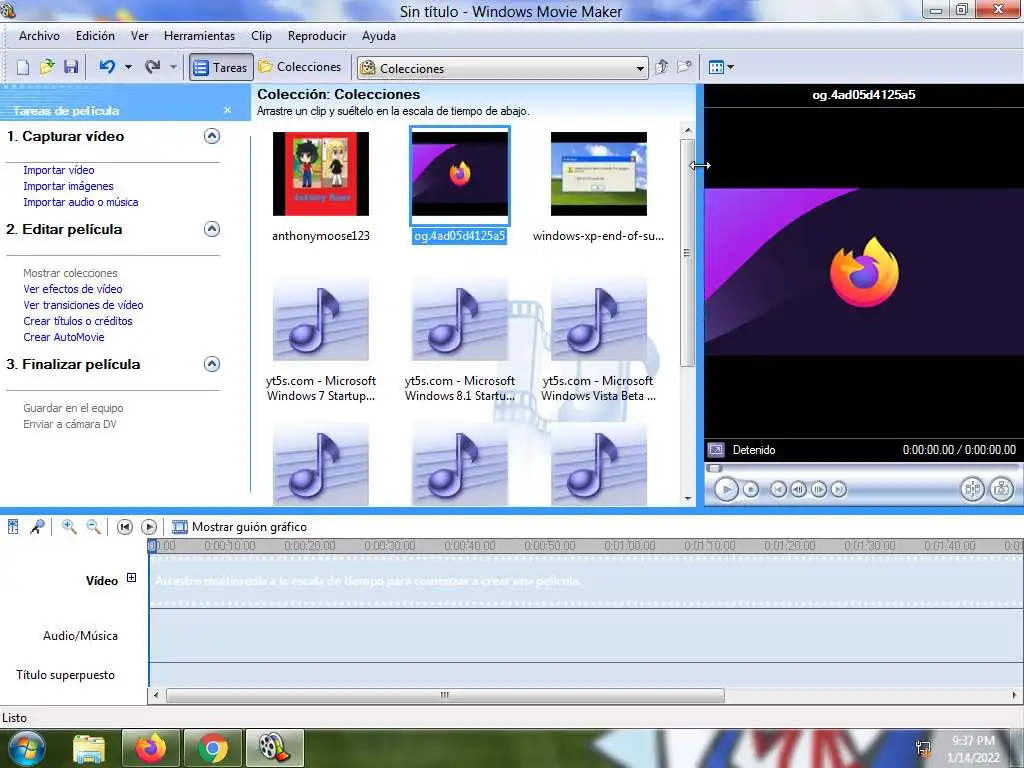Click the Back (rewind) preview button
This screenshot has height=768, width=1024.
pos(778,489)
